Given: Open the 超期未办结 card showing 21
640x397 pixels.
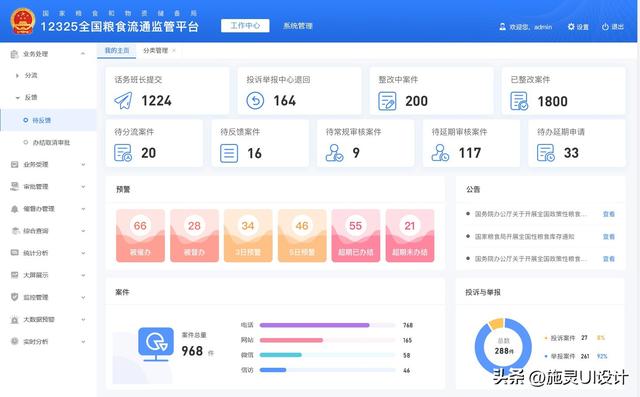Looking at the screenshot, I should click(410, 235).
